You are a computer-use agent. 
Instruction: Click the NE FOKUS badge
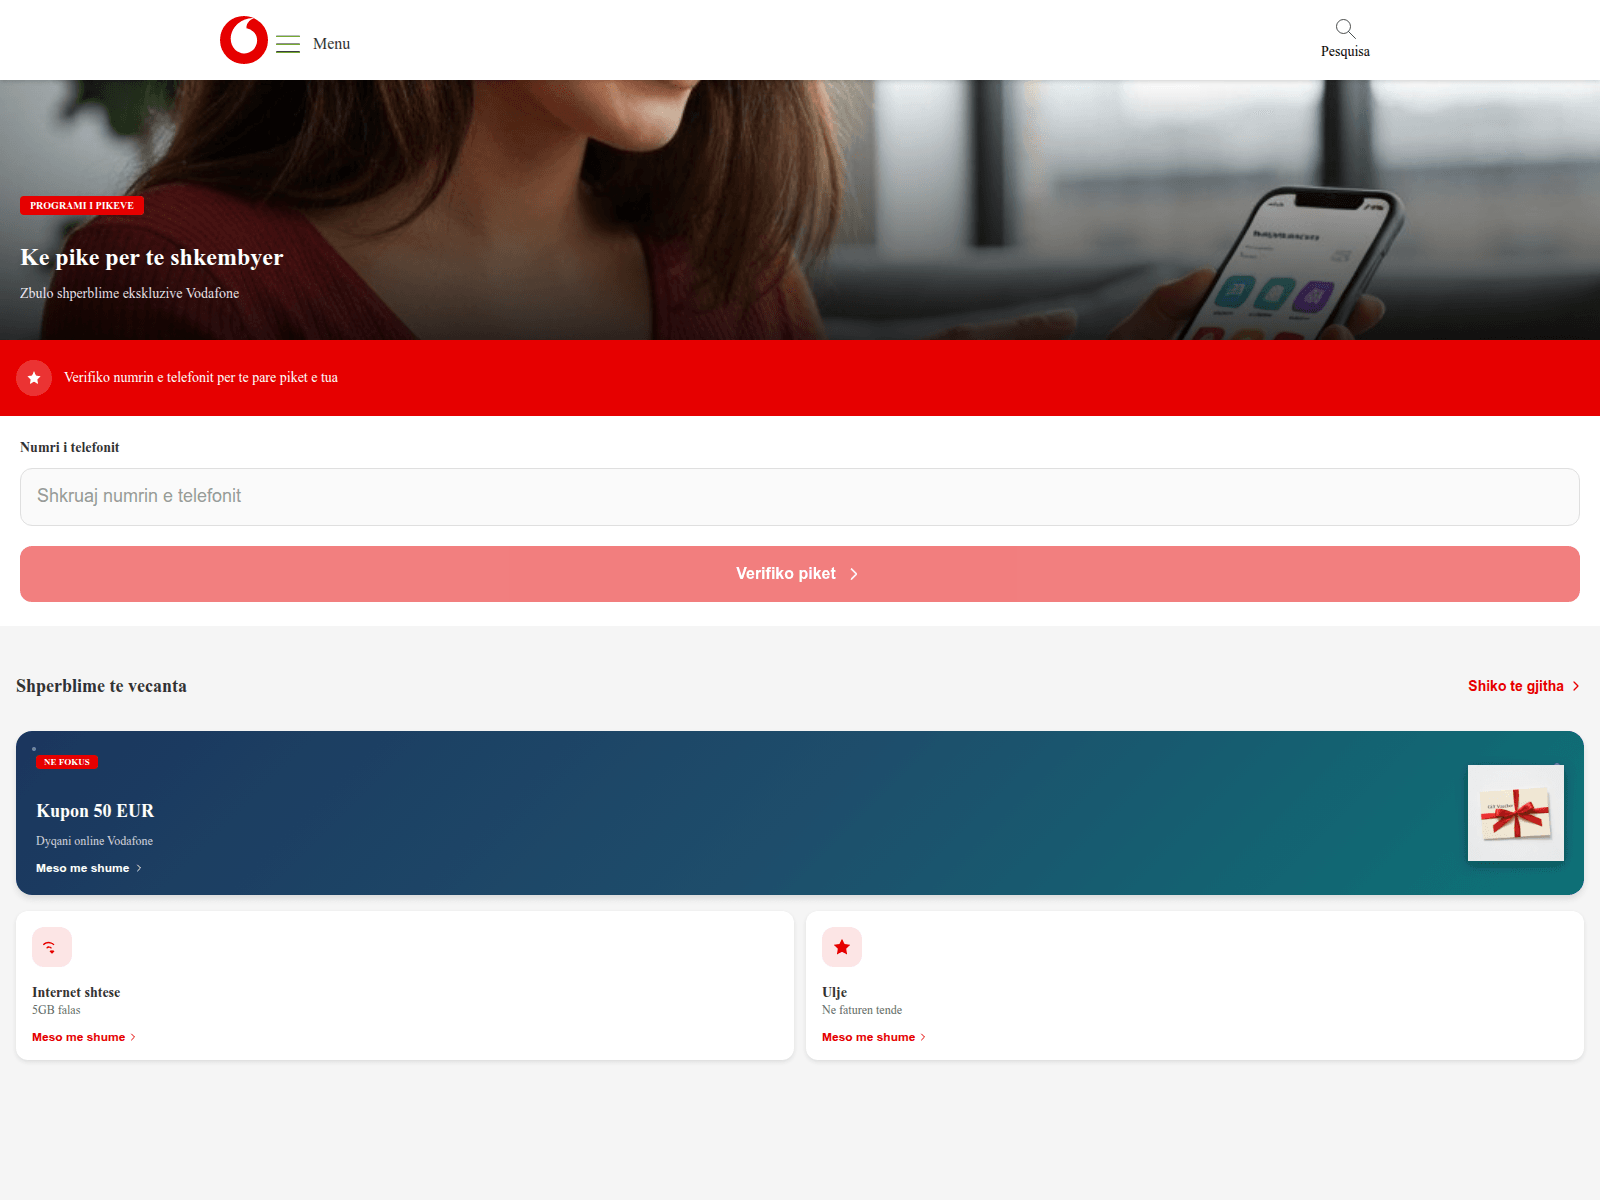tap(67, 762)
